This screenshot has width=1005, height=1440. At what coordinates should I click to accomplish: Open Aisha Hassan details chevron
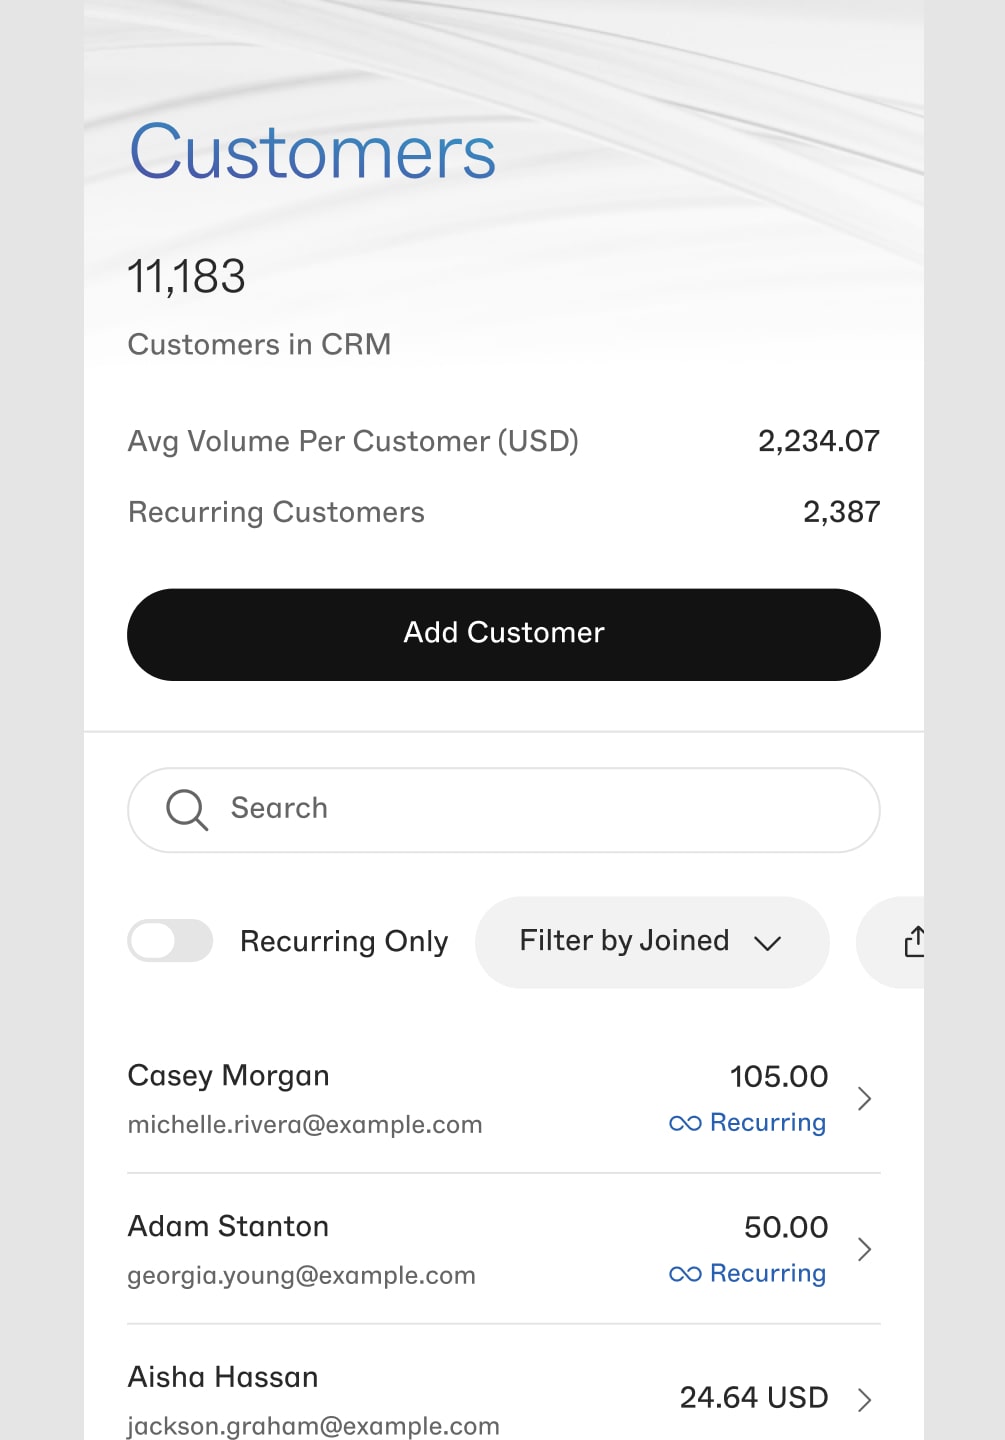click(865, 1399)
